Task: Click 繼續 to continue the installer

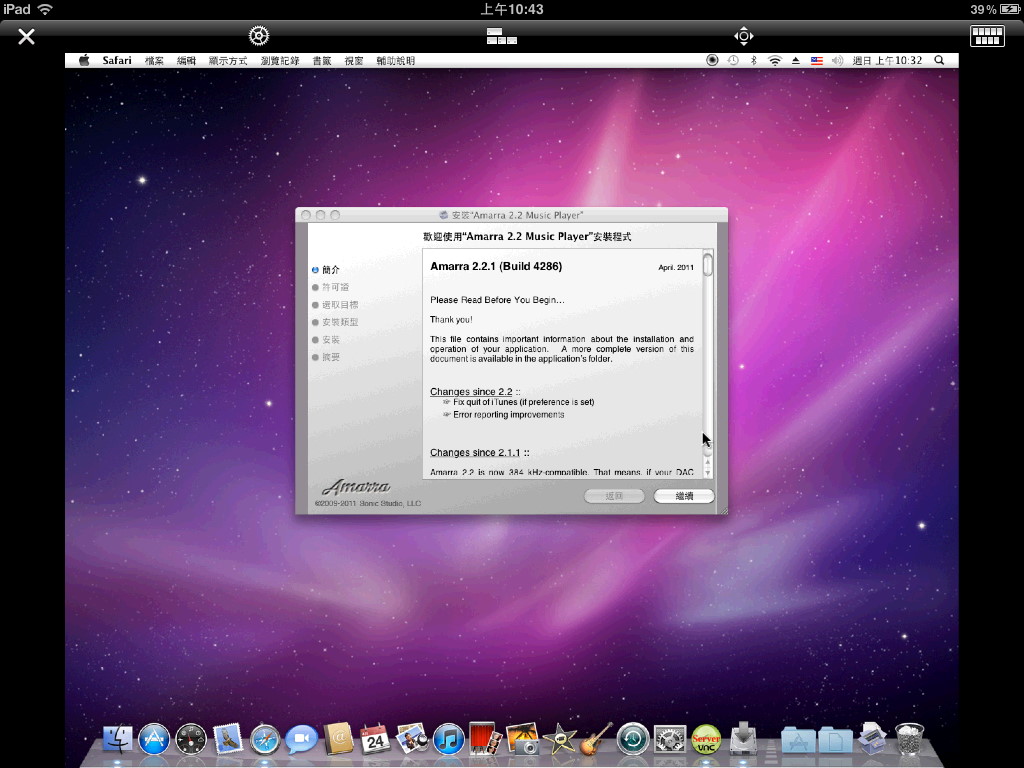Action: tap(684, 496)
